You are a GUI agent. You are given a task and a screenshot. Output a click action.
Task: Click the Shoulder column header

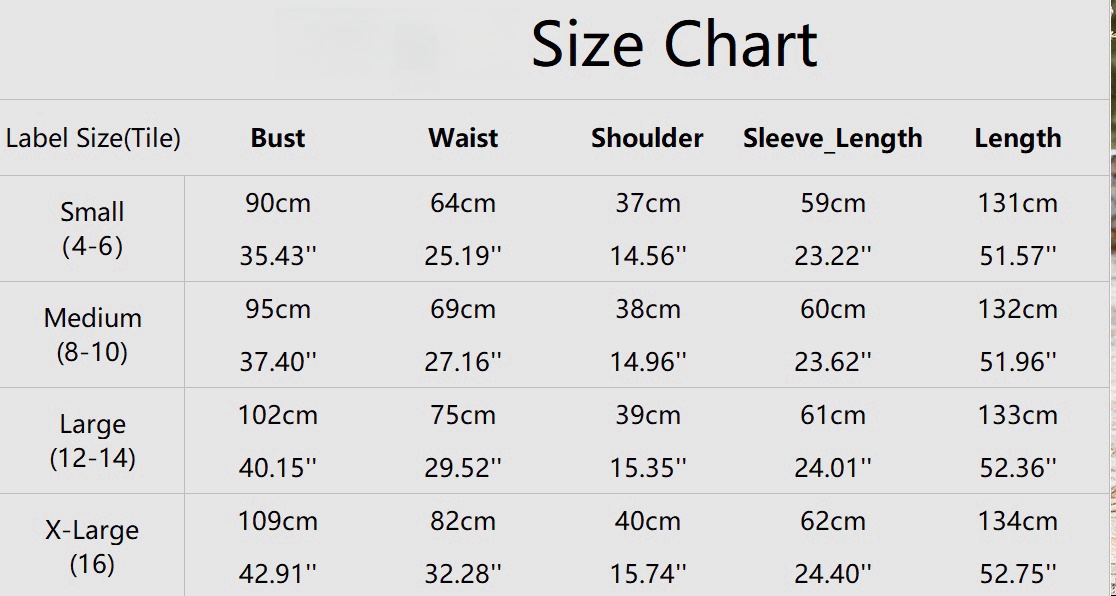tap(647, 138)
